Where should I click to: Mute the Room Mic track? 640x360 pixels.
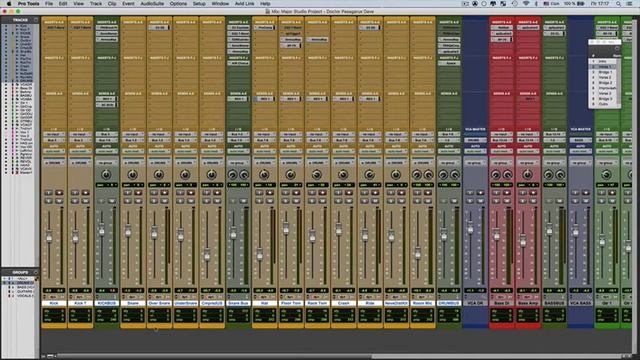tap(427, 201)
